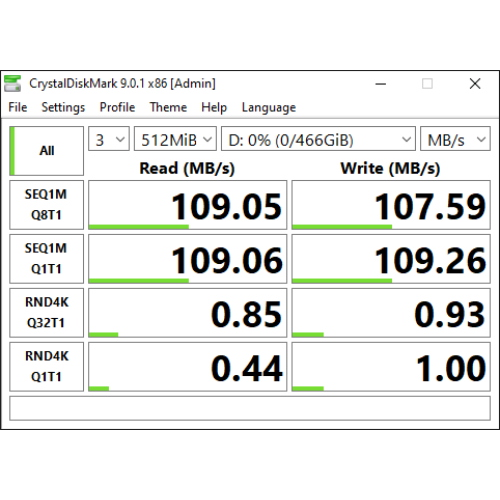This screenshot has height=500, width=500.
Task: Minimize the CrystalDiskMark window
Action: (x=381, y=84)
